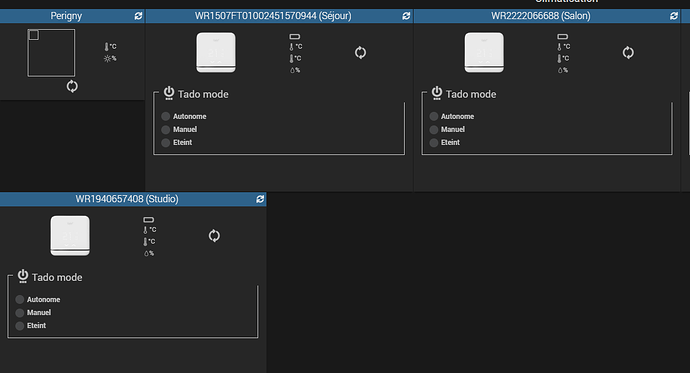Click the thermostat device image in Studio tile
Screen dimensions: 690x373
[70, 235]
